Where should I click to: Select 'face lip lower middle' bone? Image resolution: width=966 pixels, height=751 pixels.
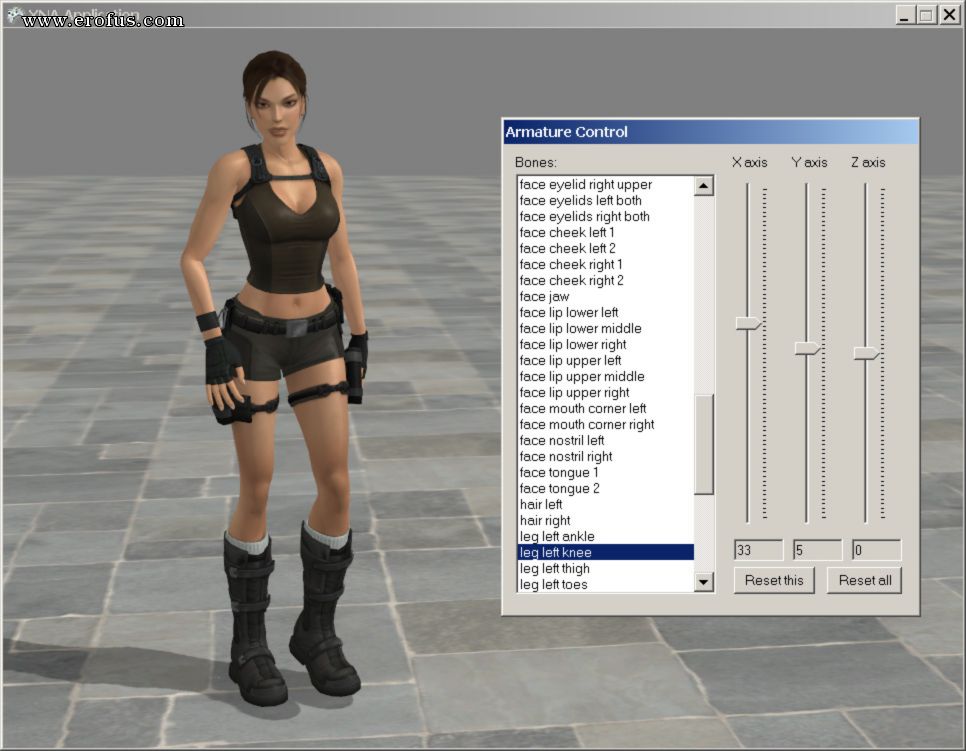click(606, 328)
